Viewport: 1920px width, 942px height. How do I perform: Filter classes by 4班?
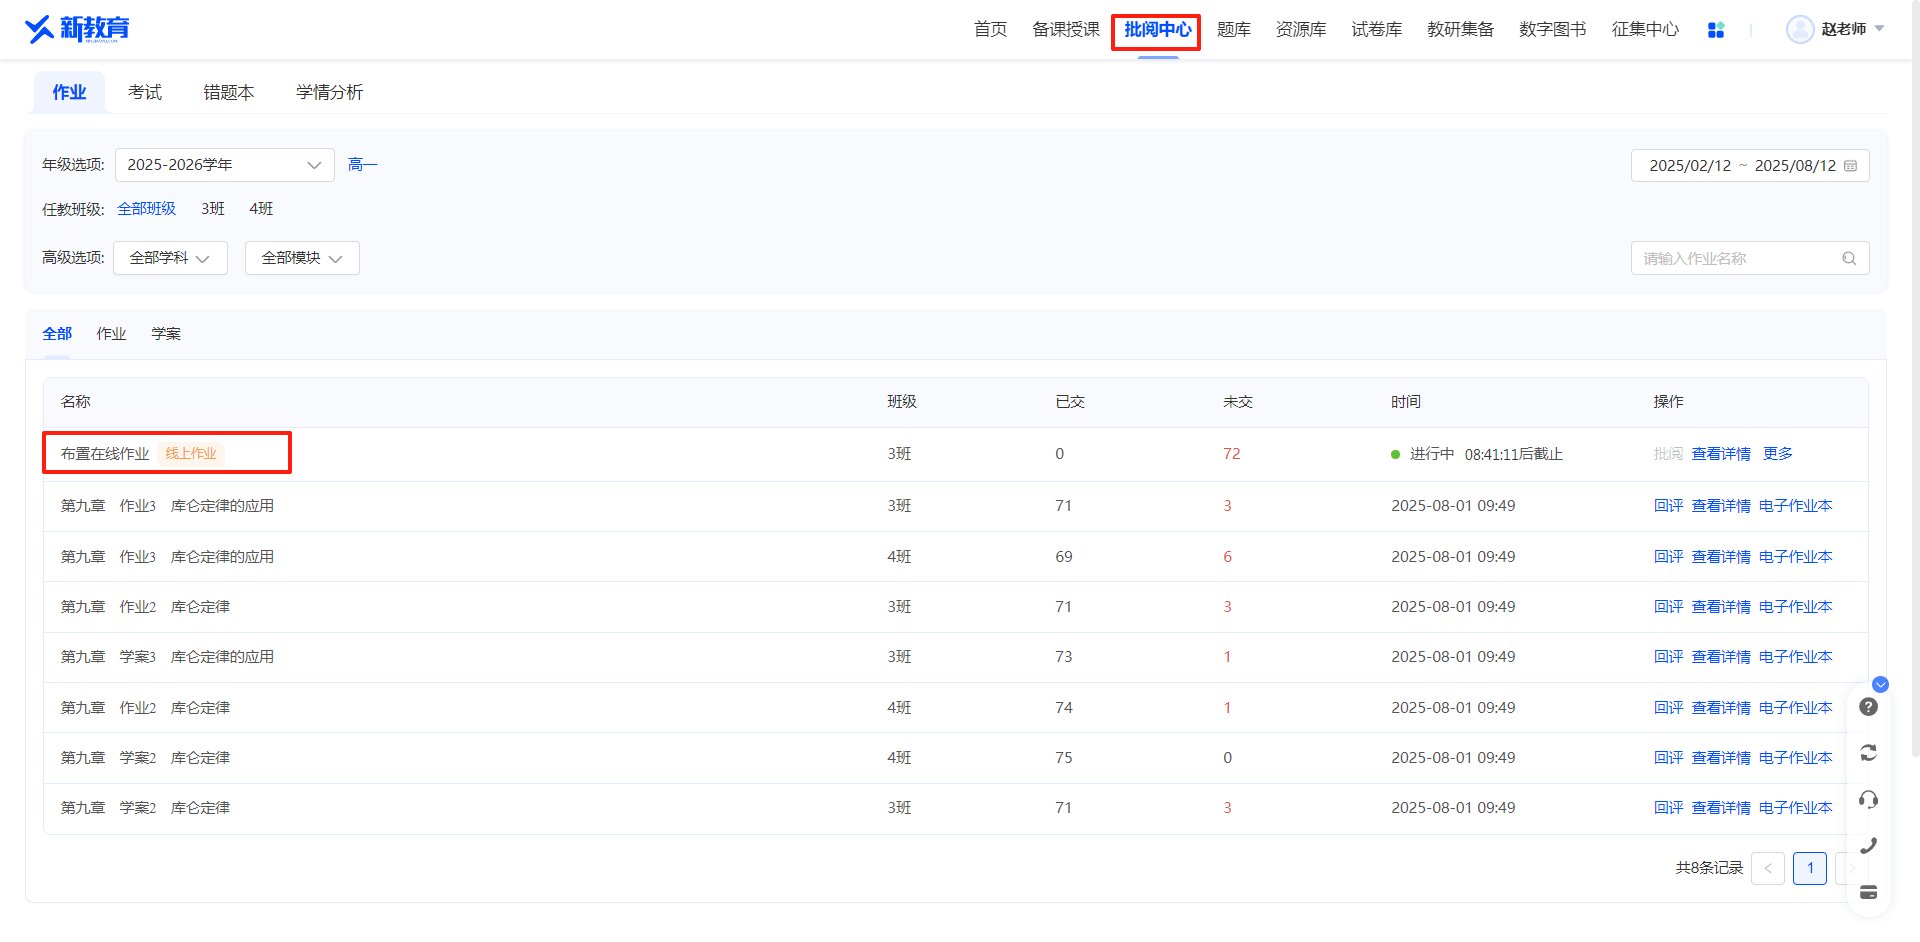pyautogui.click(x=261, y=209)
